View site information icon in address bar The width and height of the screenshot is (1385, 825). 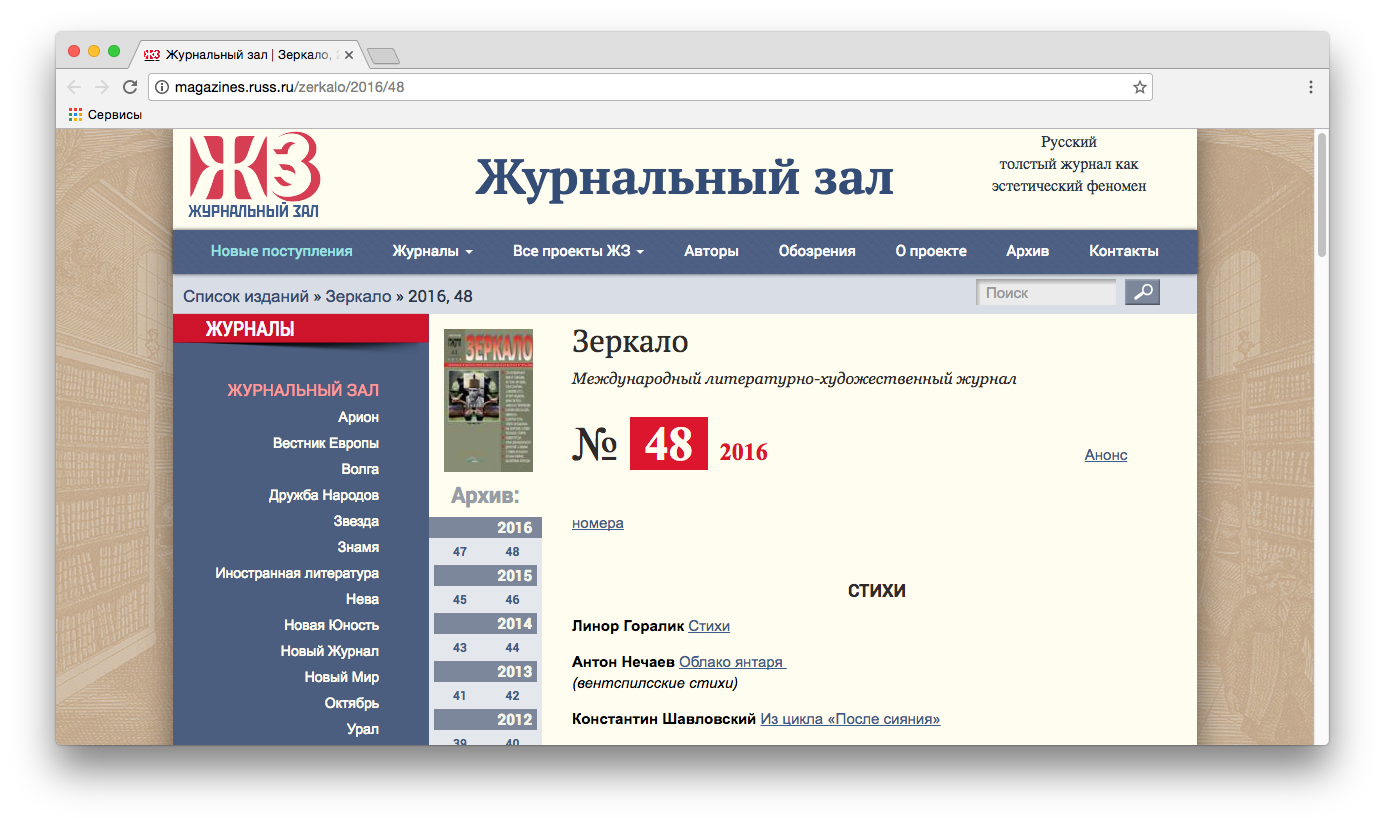[x=162, y=87]
